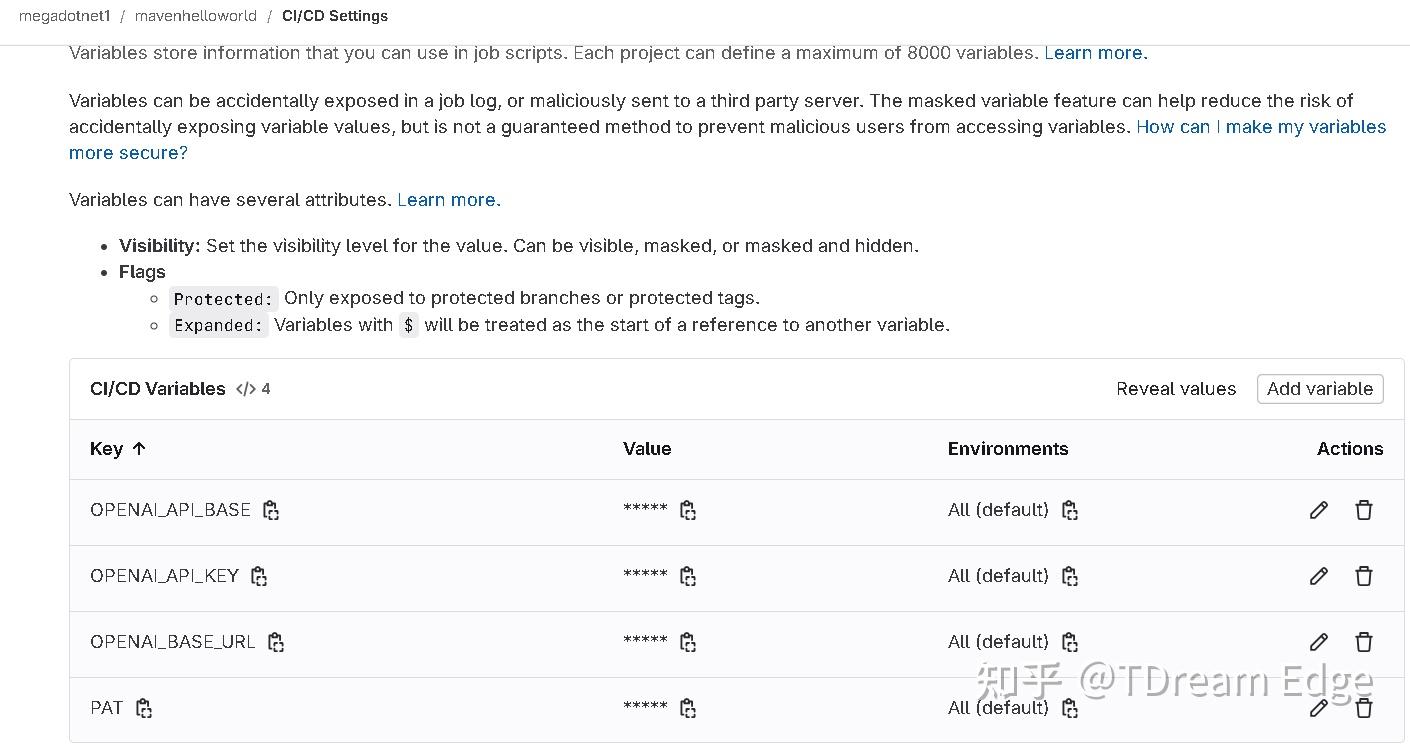Toggle the Key column sort order
The image size is (1410, 744).
118,449
